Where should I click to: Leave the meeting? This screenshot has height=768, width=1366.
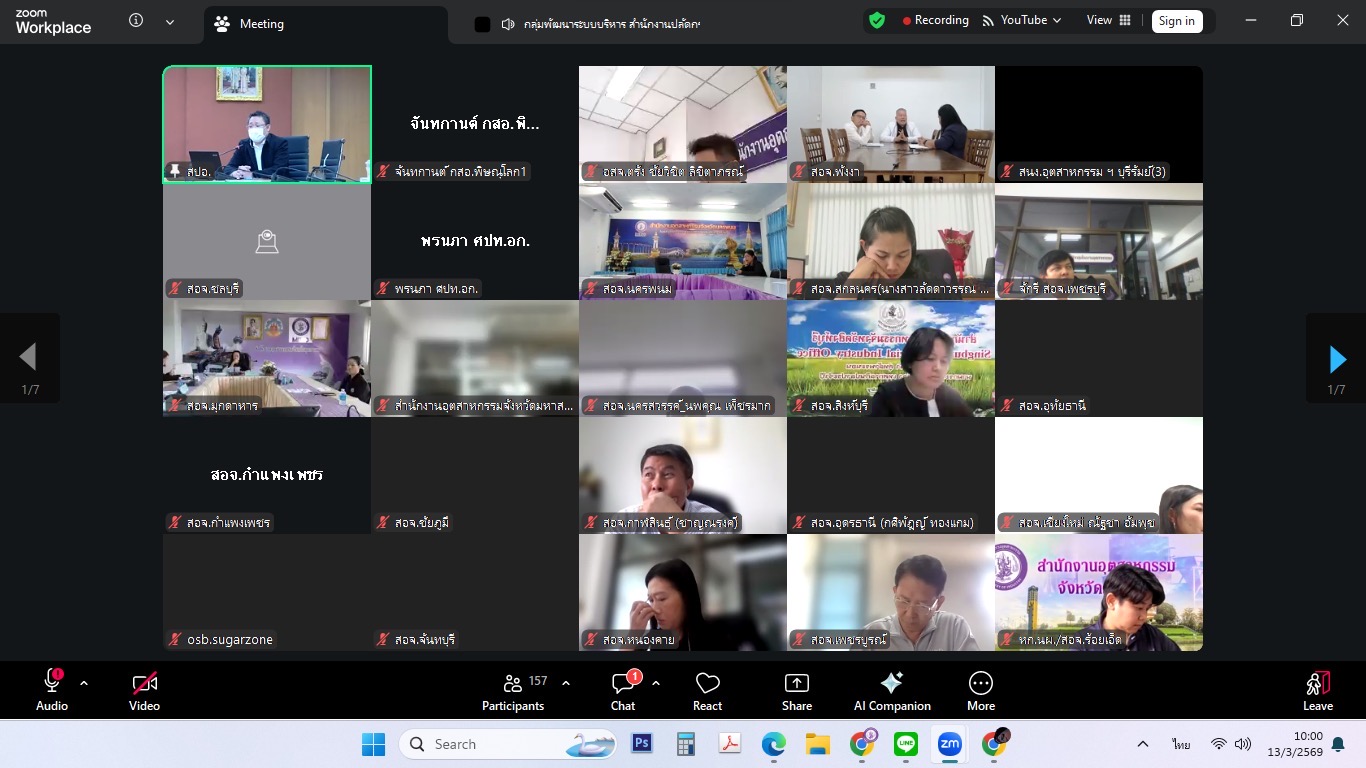click(1317, 691)
